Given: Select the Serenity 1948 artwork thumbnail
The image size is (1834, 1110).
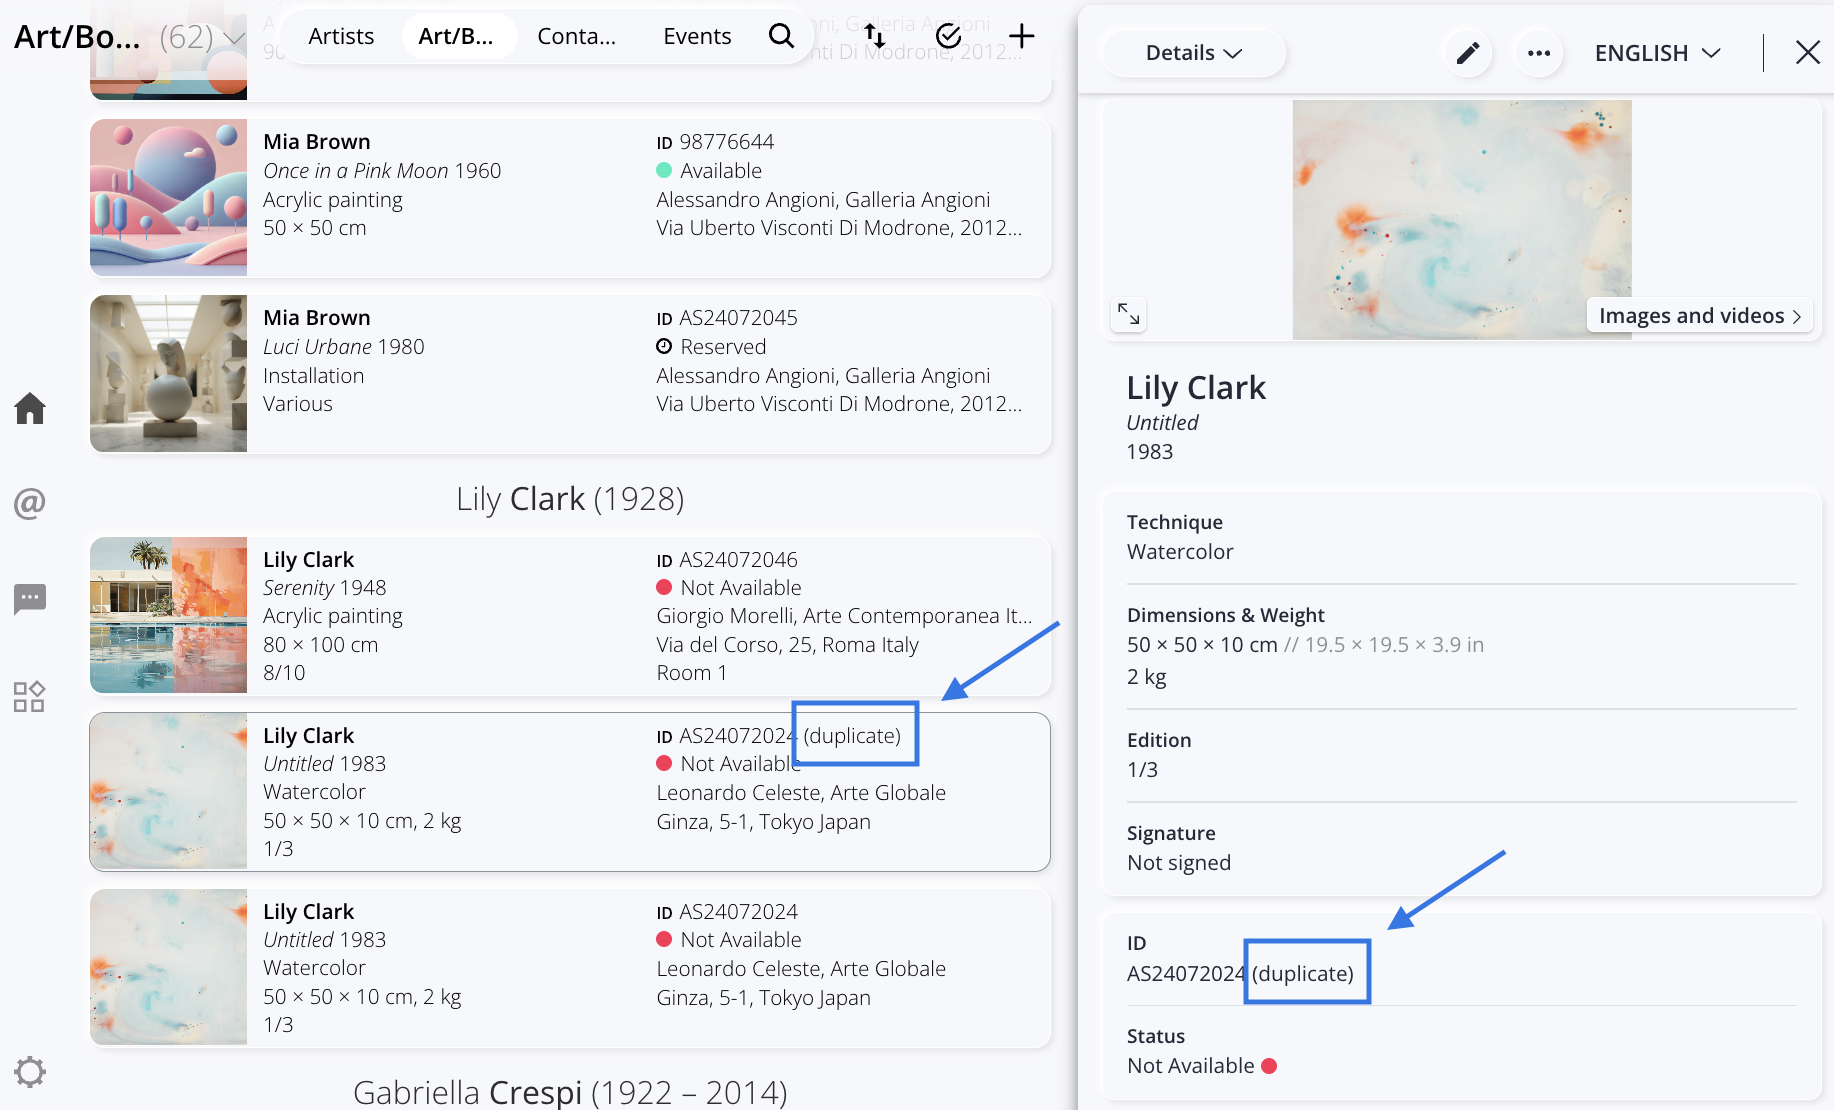Looking at the screenshot, I should tap(168, 615).
